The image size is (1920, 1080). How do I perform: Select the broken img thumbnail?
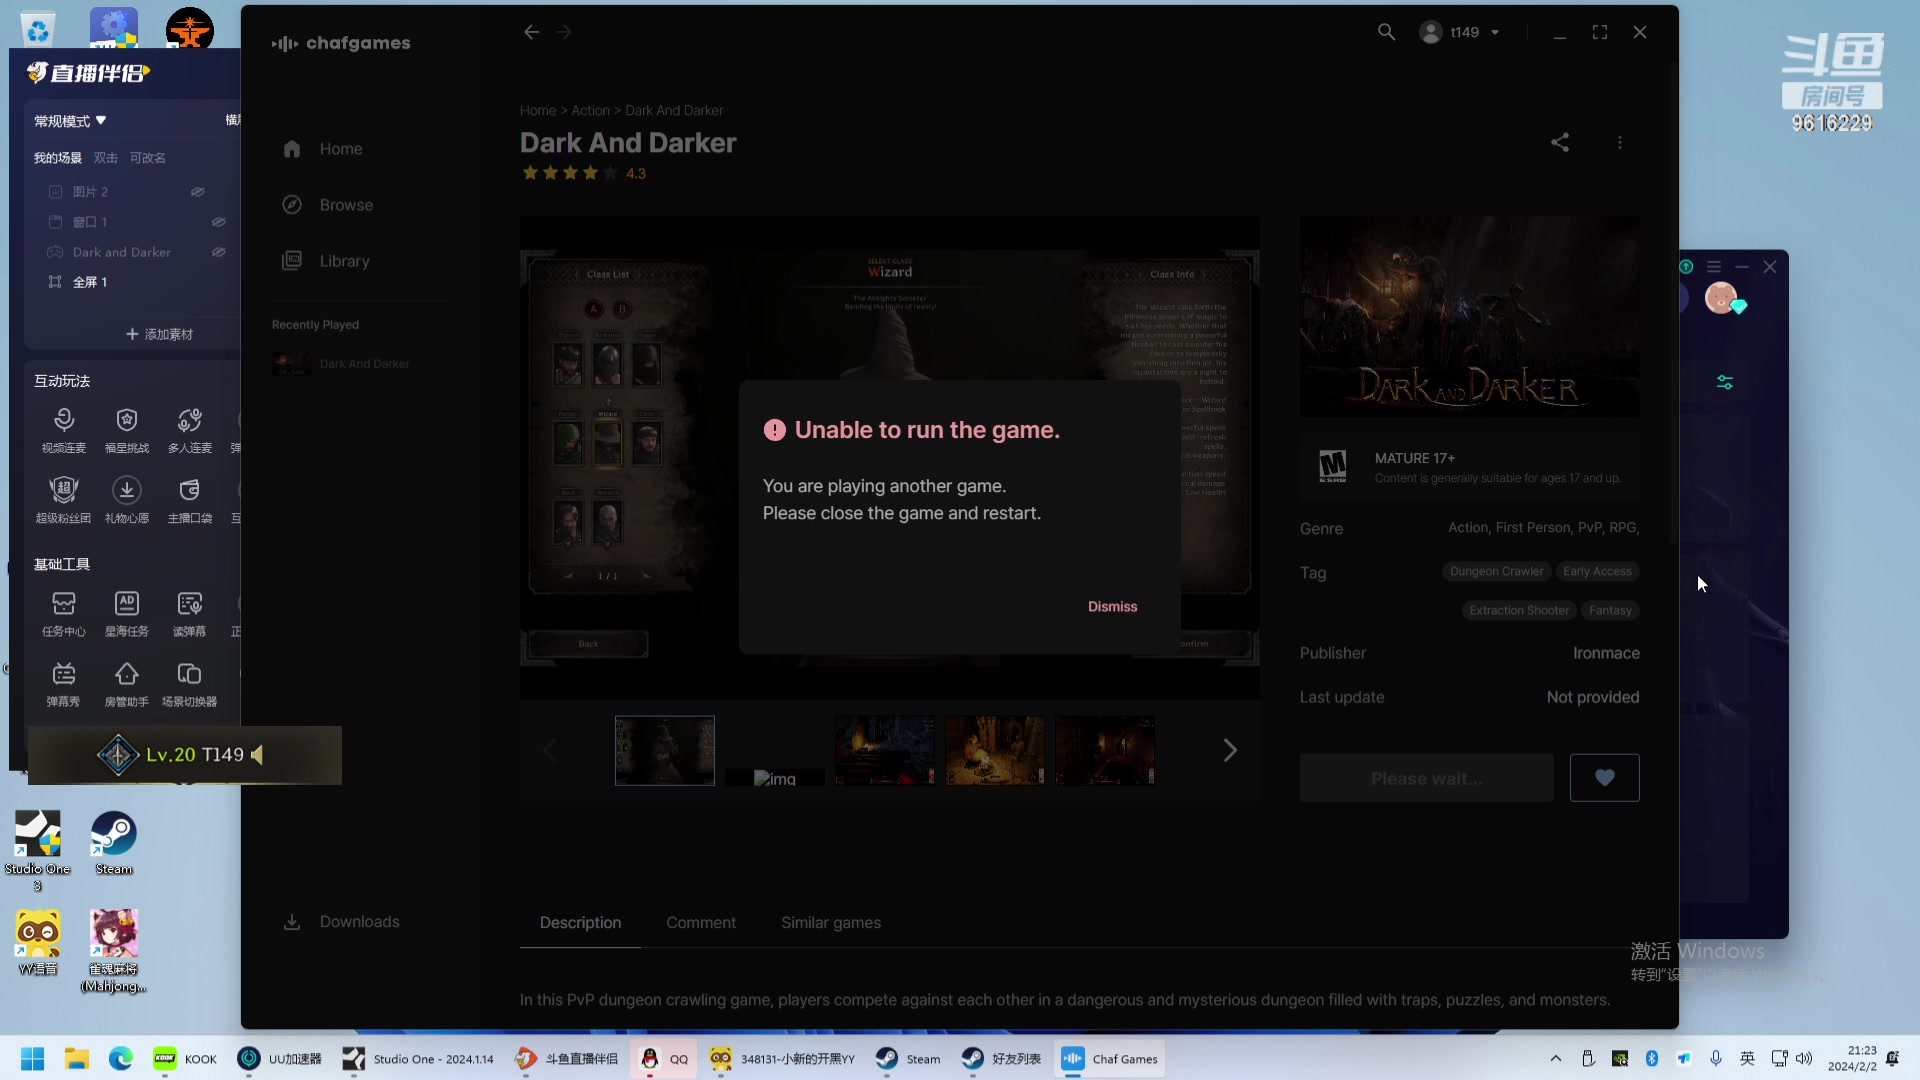point(775,777)
